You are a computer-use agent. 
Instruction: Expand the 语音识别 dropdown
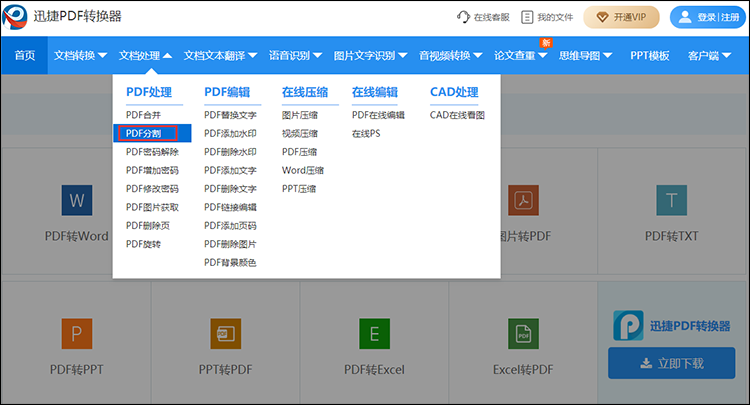coord(295,55)
